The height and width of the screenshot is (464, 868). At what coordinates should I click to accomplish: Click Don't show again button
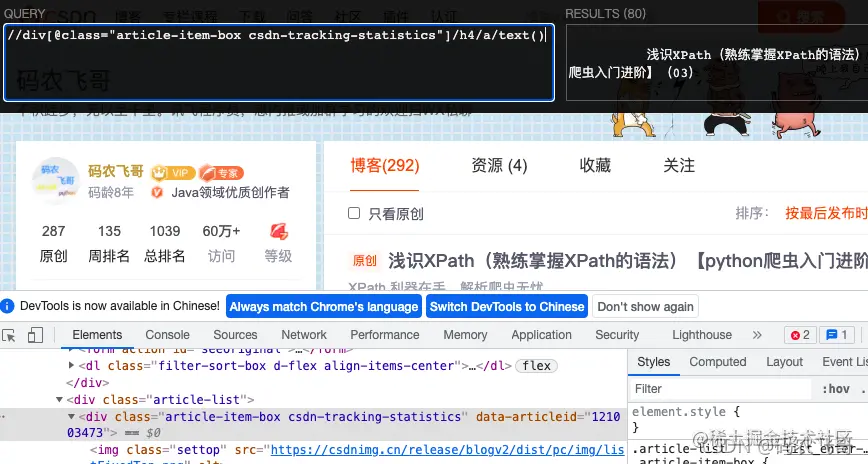[x=645, y=306]
